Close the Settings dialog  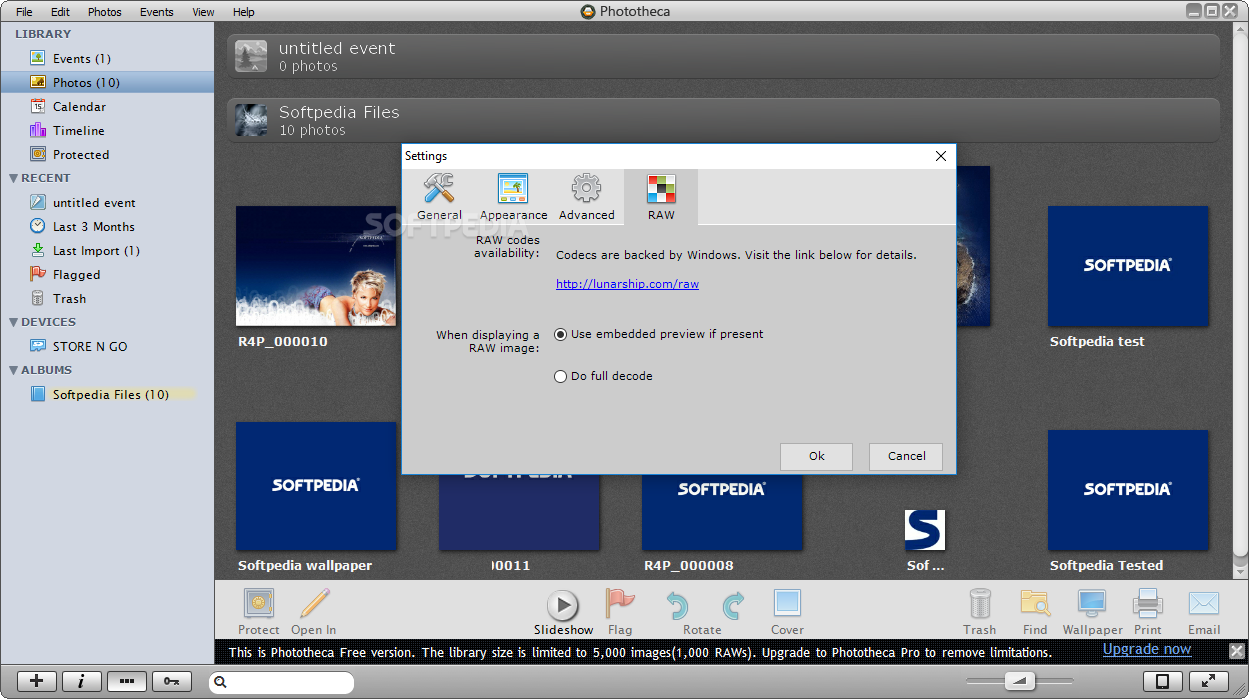[940, 156]
